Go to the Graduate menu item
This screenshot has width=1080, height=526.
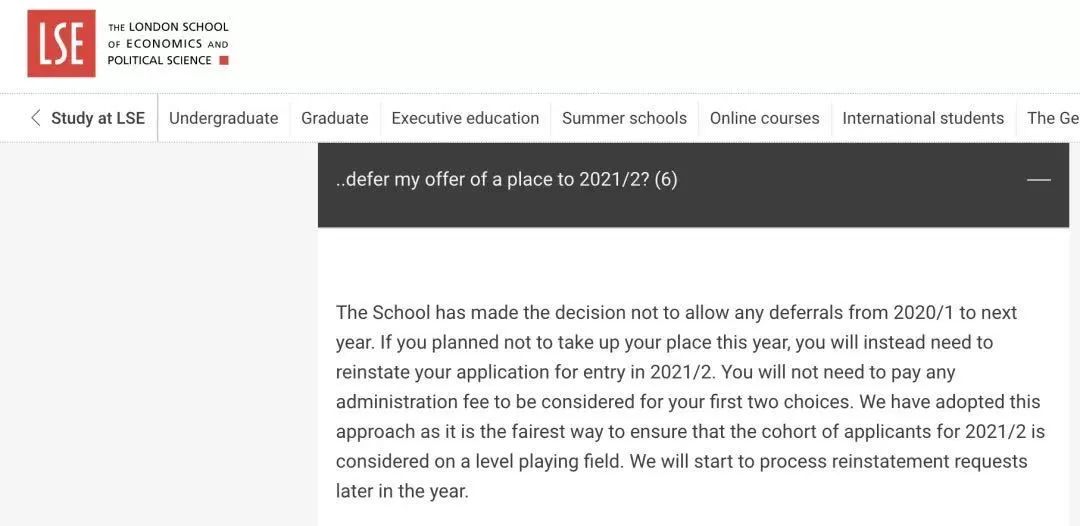334,118
